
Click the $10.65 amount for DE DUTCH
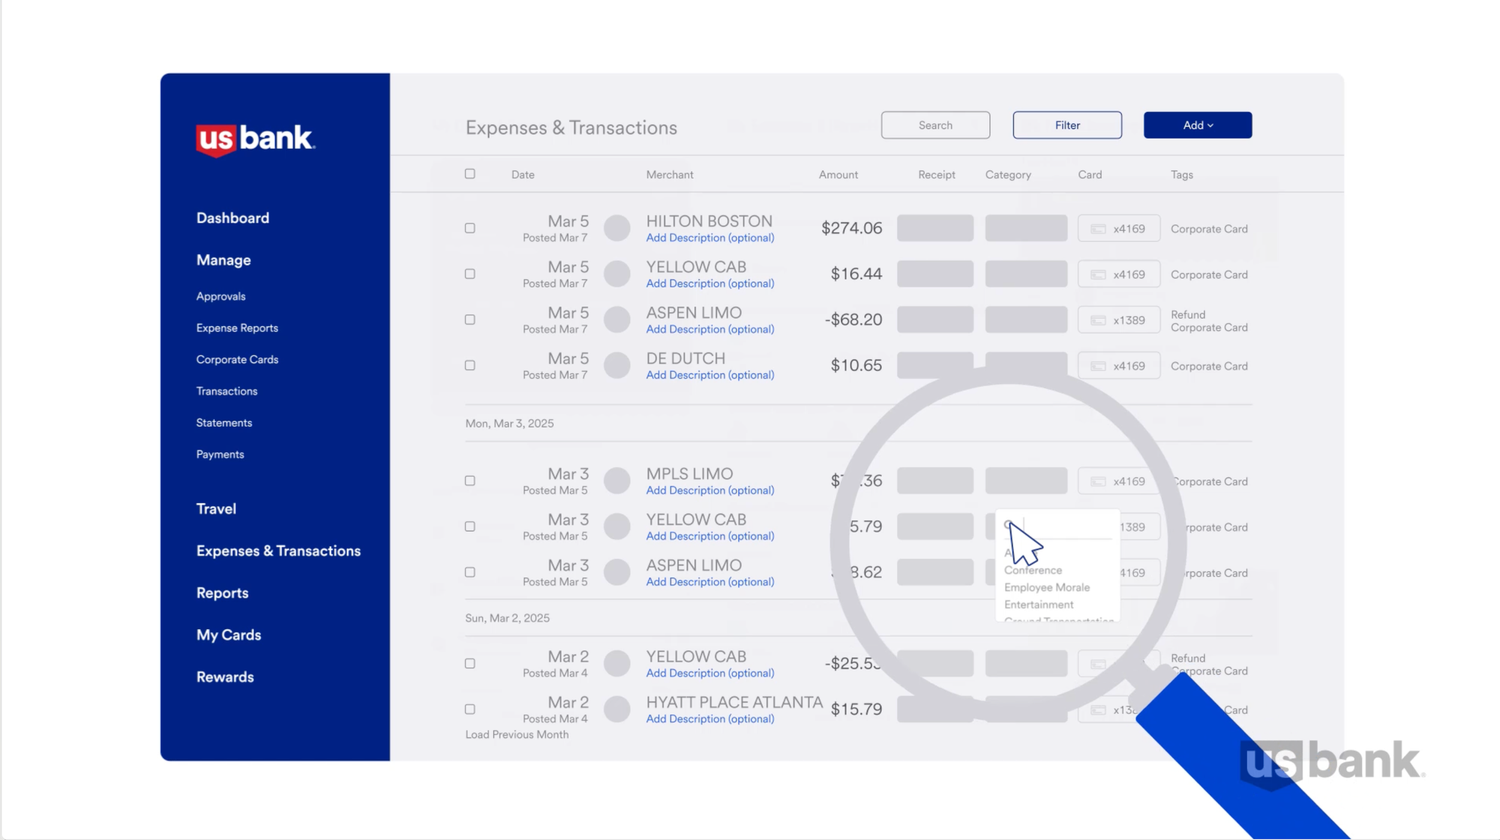pyautogui.click(x=857, y=366)
